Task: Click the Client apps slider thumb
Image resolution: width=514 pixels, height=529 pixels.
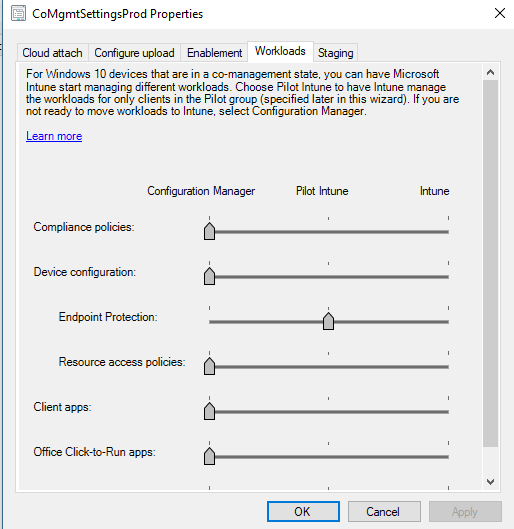Action: pos(209,411)
